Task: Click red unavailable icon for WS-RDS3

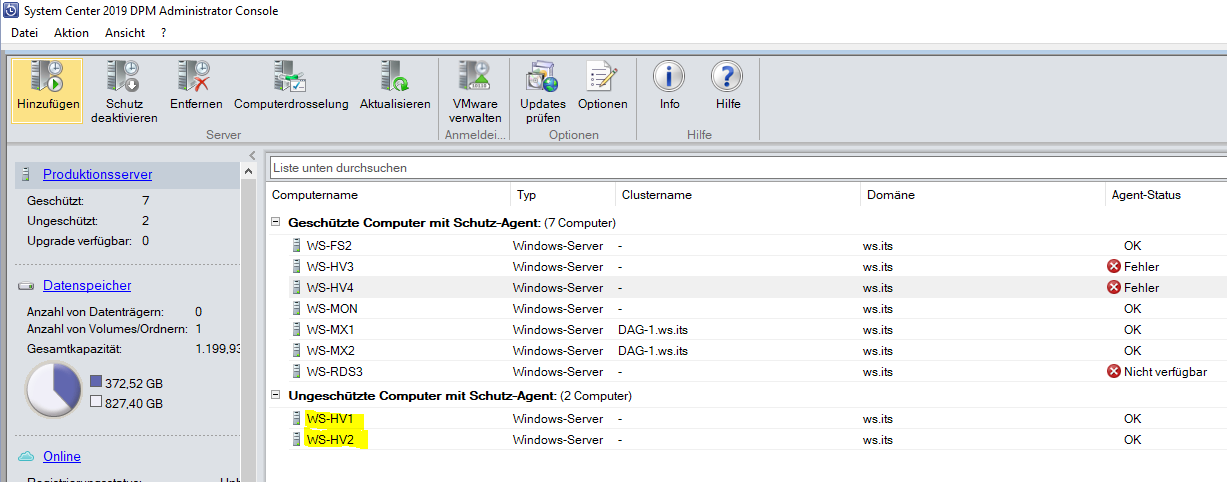Action: point(1113,371)
